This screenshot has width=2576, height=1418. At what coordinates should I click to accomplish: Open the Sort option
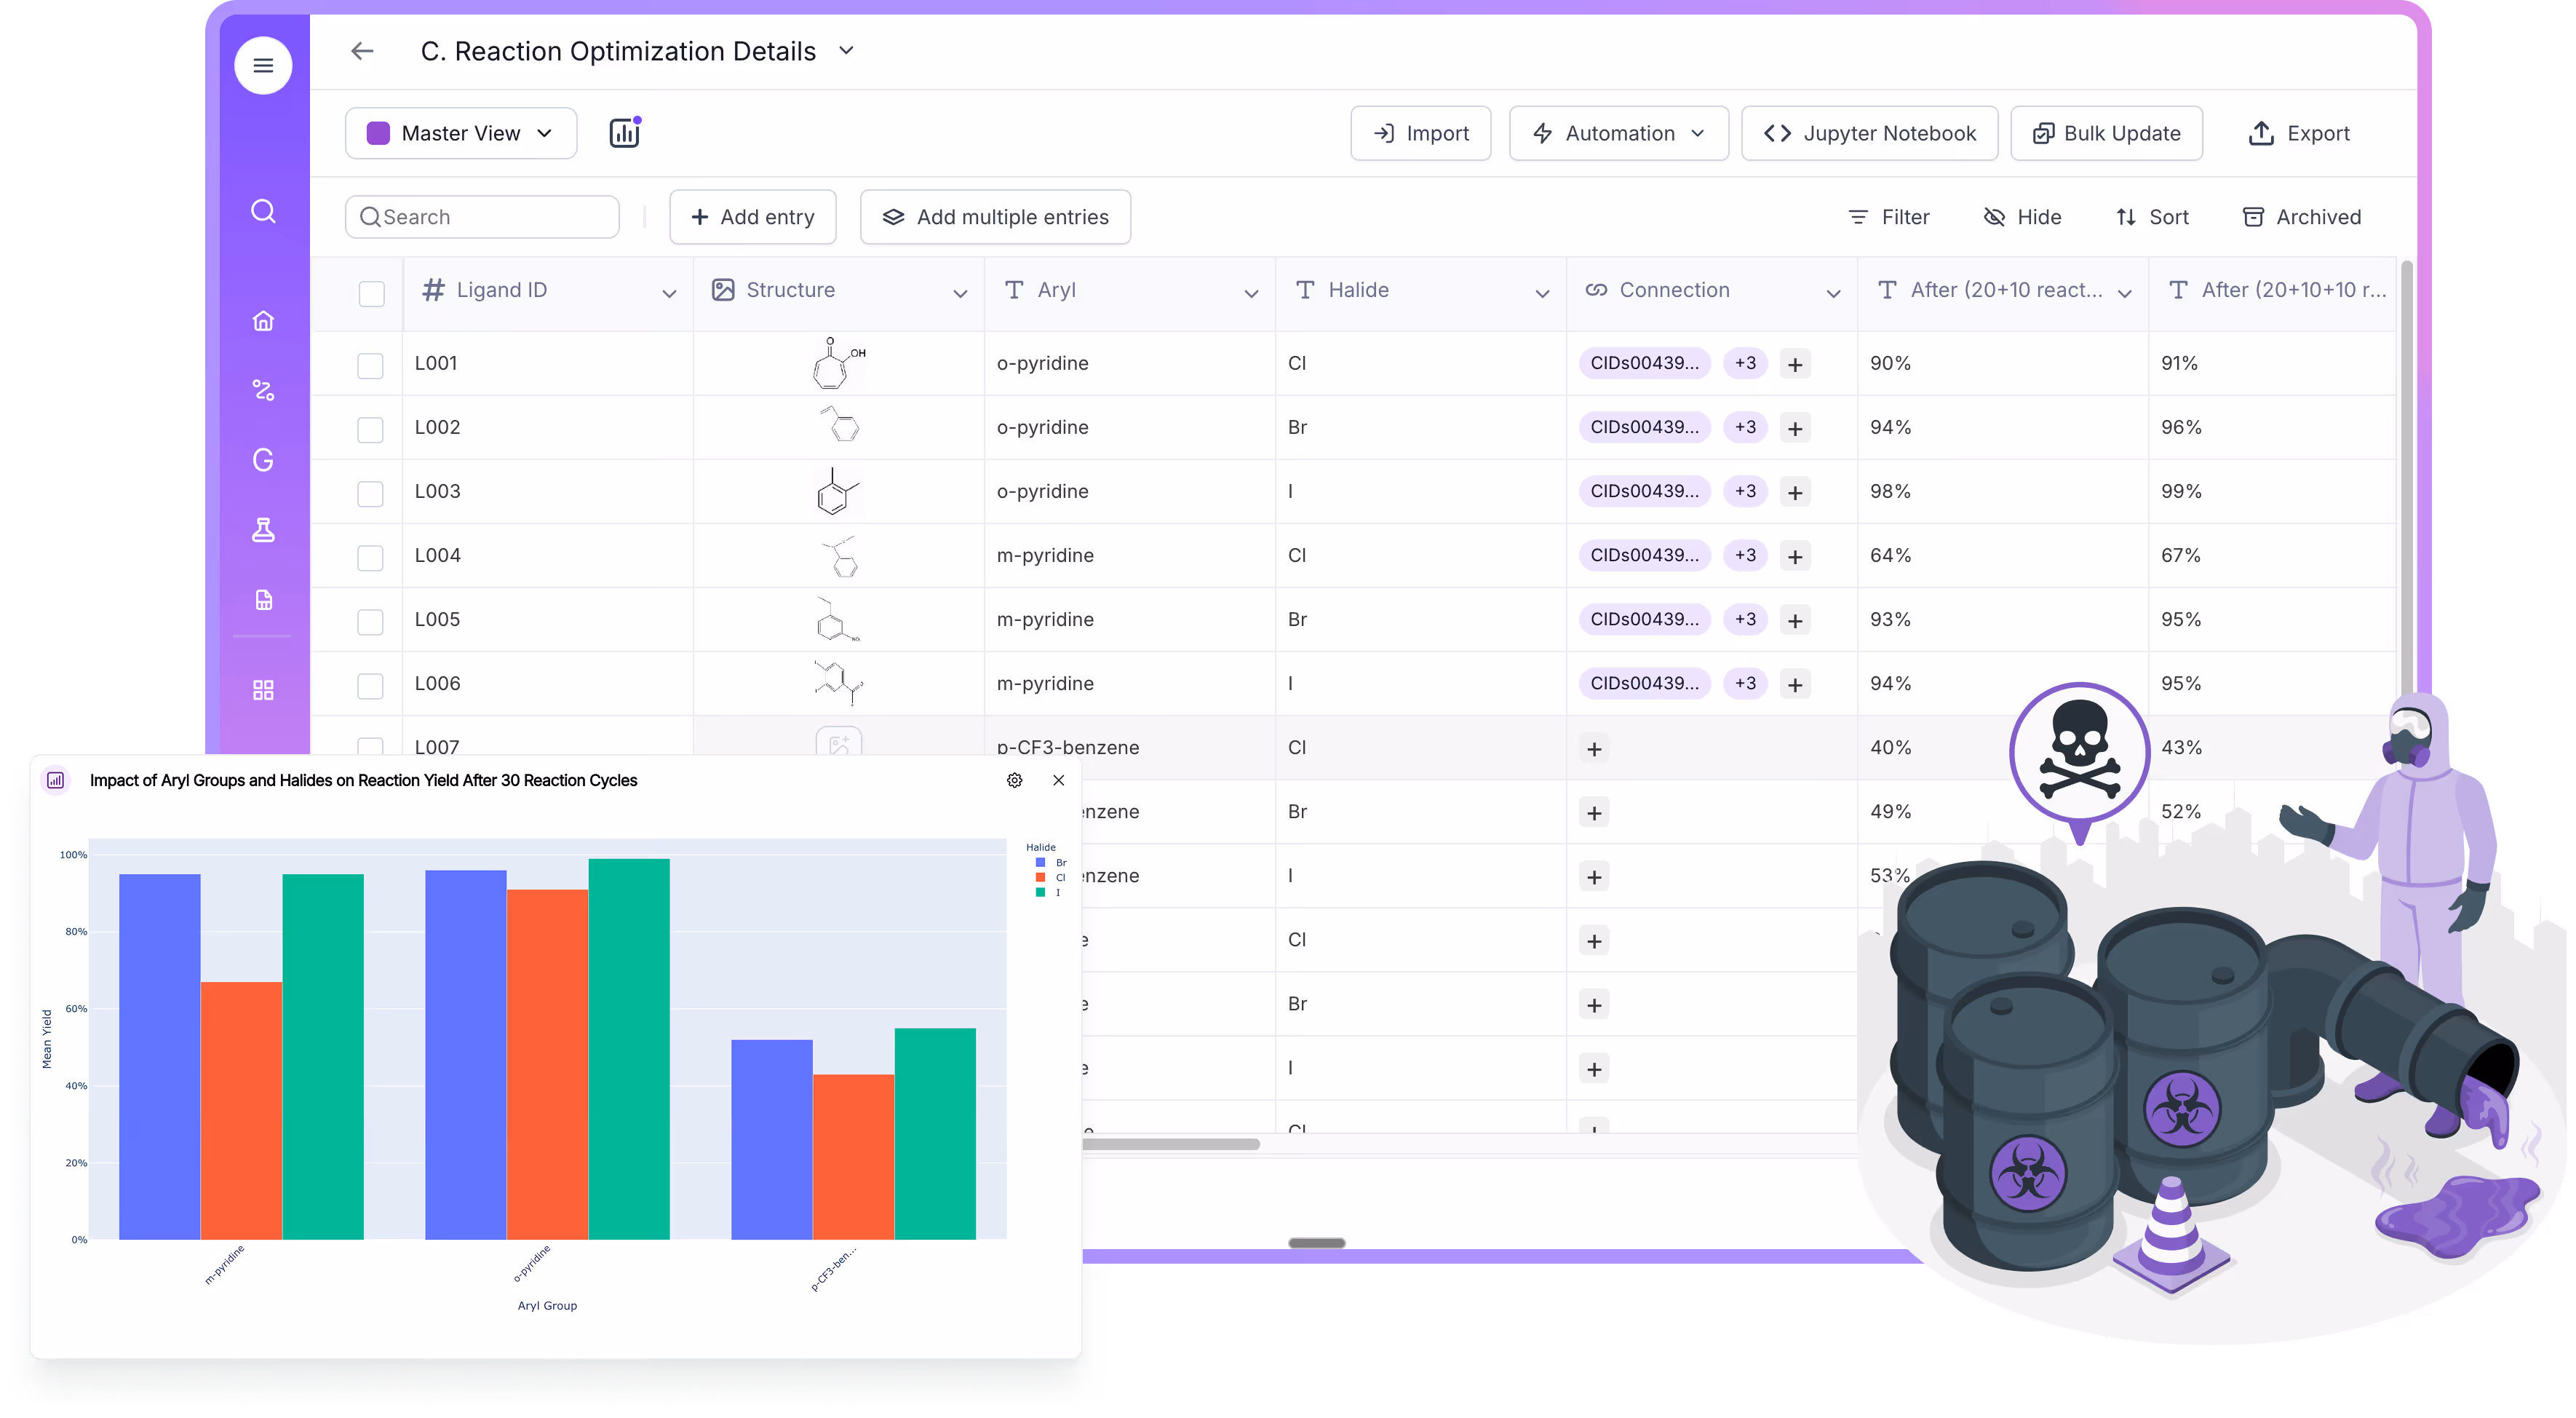pyautogui.click(x=2152, y=217)
